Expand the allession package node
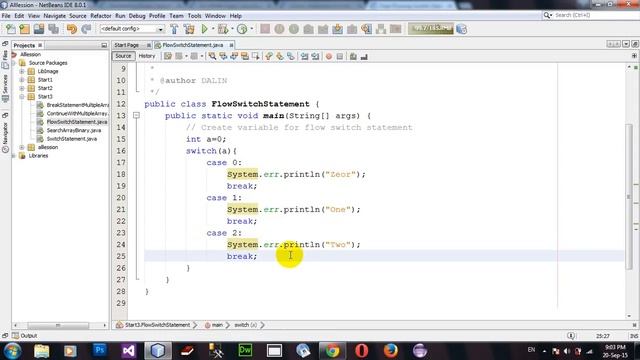This screenshot has width=640, height=360. coord(22,147)
